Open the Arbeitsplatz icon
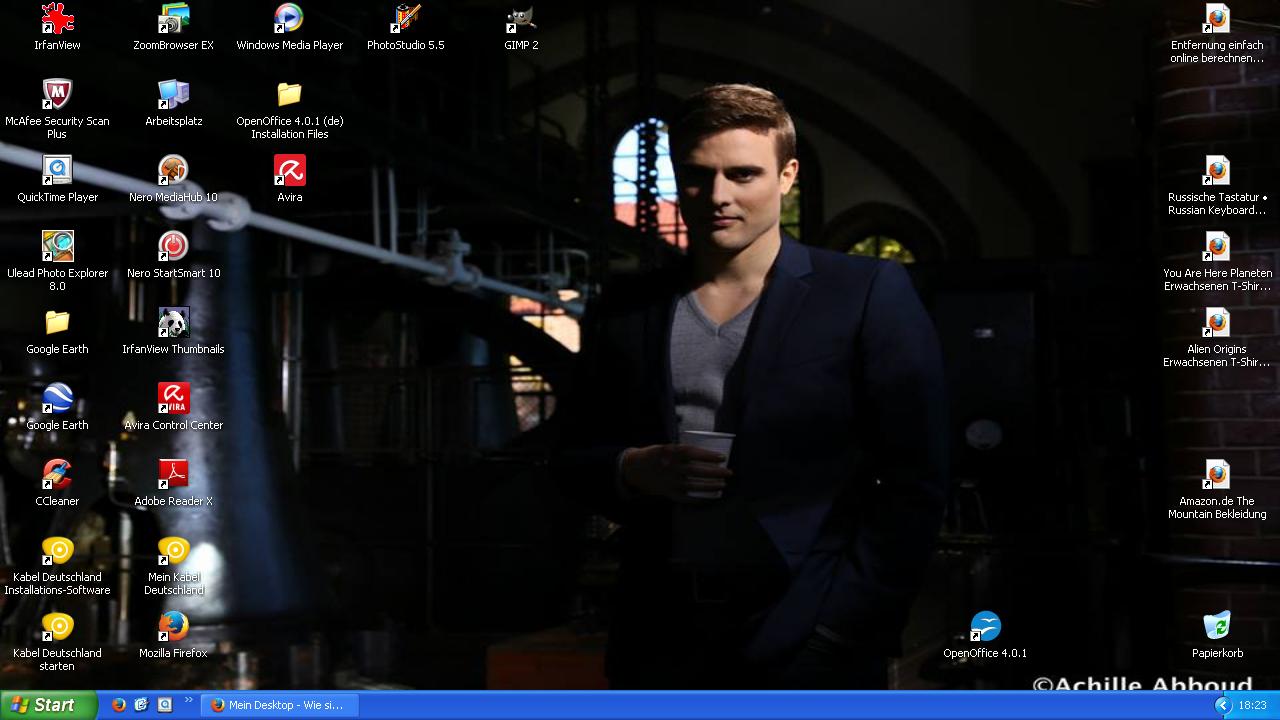The image size is (1280, 720). tap(173, 95)
